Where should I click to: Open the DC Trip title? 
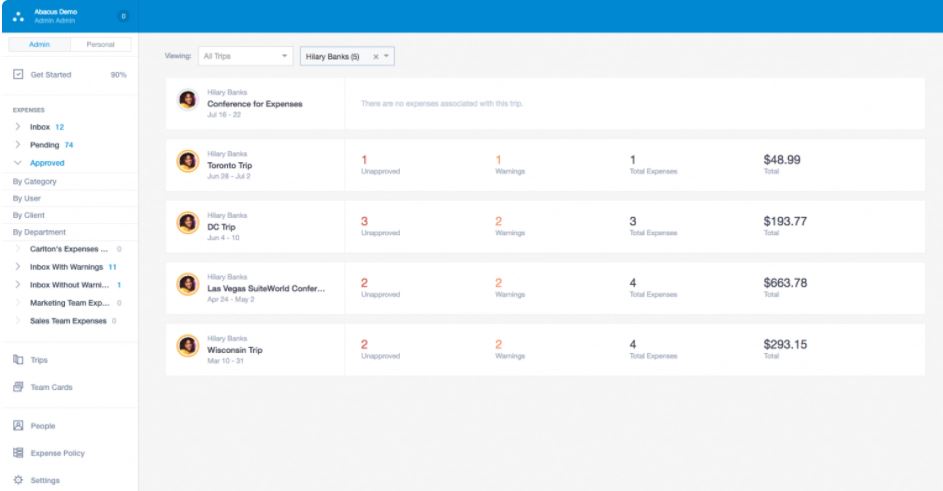[221, 227]
